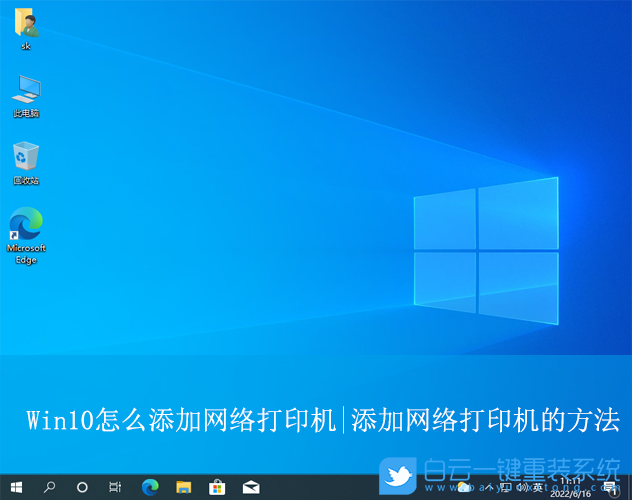Expand hidden system tray icons
Screen dimensions: 632x500
(489, 488)
